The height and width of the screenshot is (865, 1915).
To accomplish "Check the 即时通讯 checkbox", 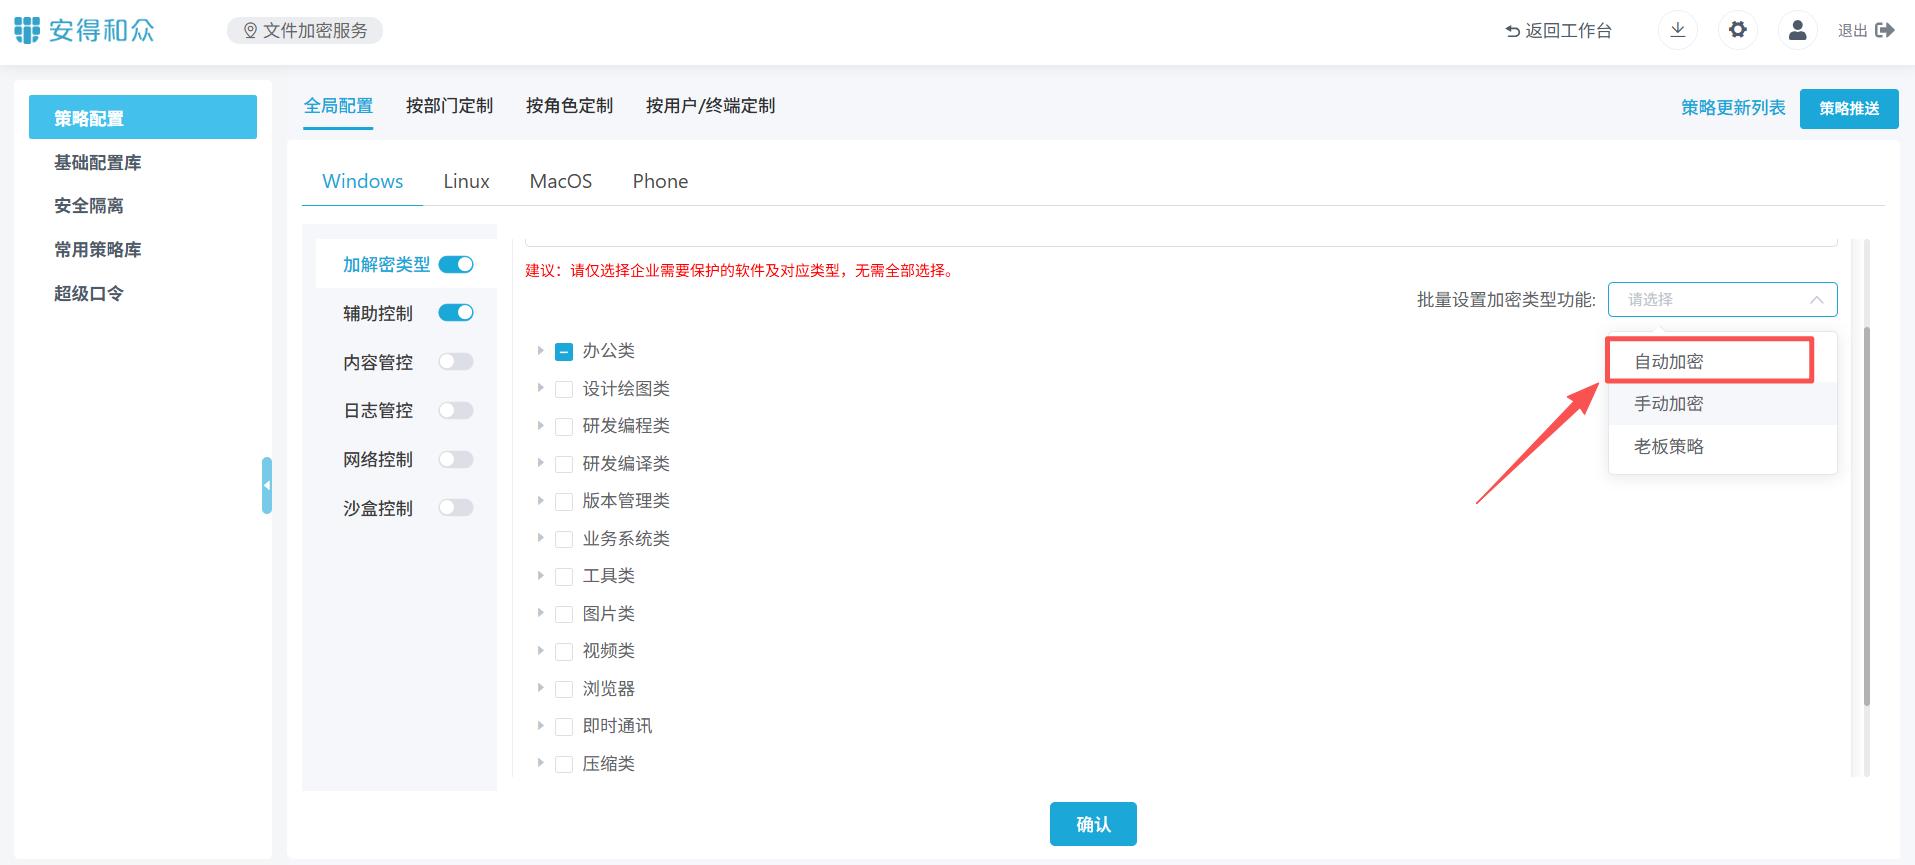I will [564, 727].
